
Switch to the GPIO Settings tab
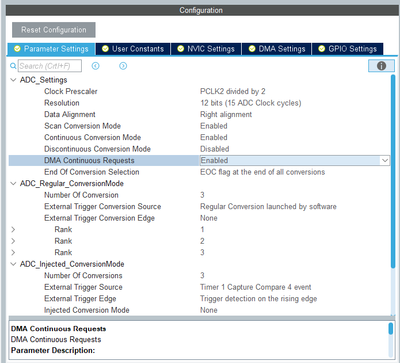(348, 49)
